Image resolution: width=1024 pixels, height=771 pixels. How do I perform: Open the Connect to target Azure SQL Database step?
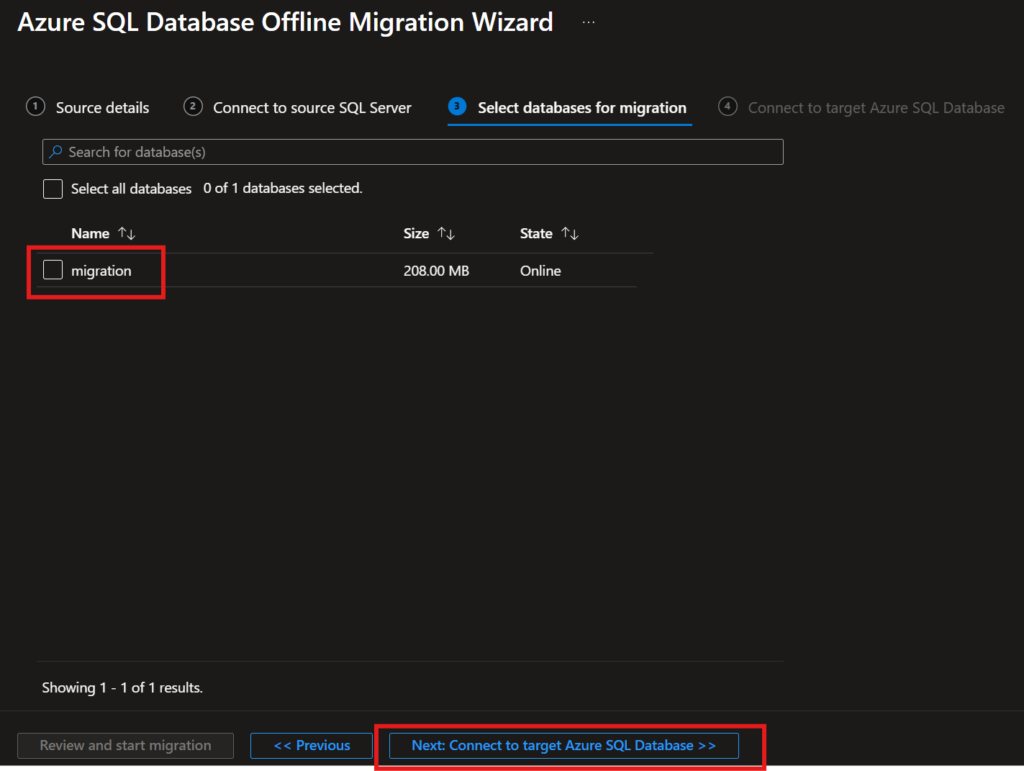tap(876, 108)
